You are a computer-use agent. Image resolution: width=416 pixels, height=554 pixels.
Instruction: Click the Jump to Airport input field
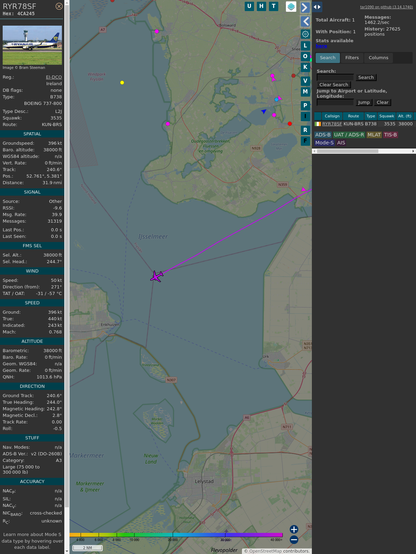pyautogui.click(x=335, y=102)
